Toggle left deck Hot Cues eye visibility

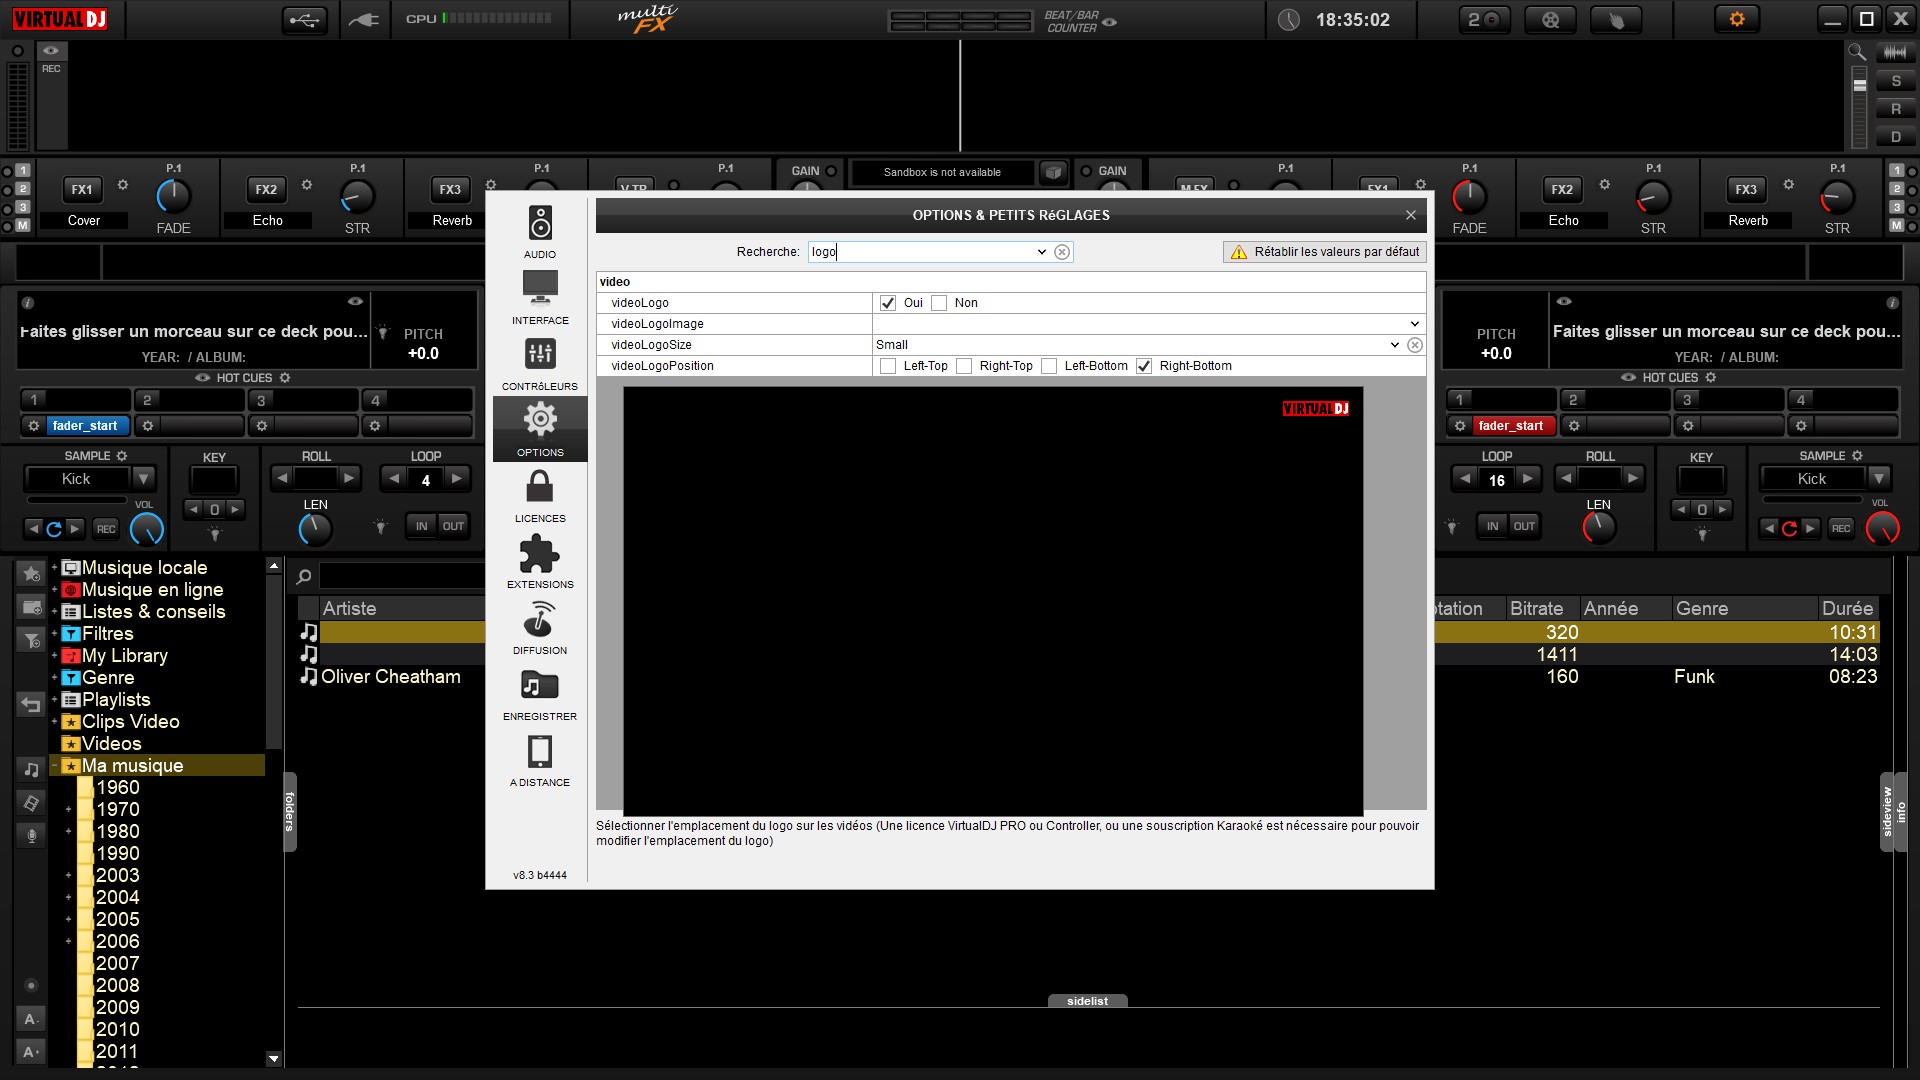click(x=203, y=378)
